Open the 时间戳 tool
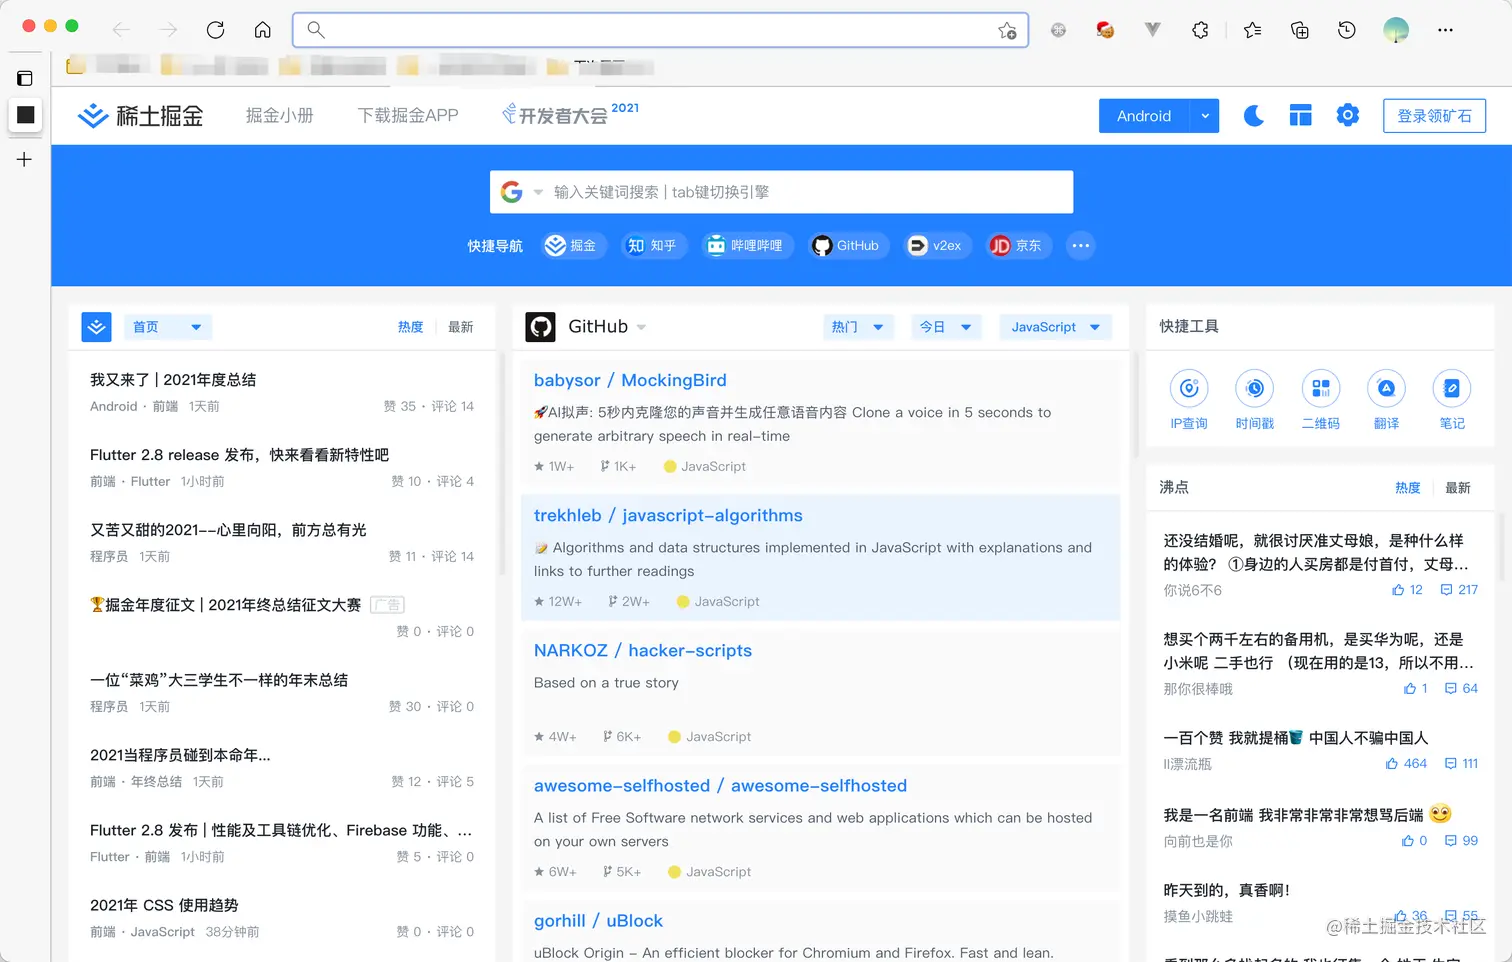Image resolution: width=1512 pixels, height=962 pixels. 1255,400
